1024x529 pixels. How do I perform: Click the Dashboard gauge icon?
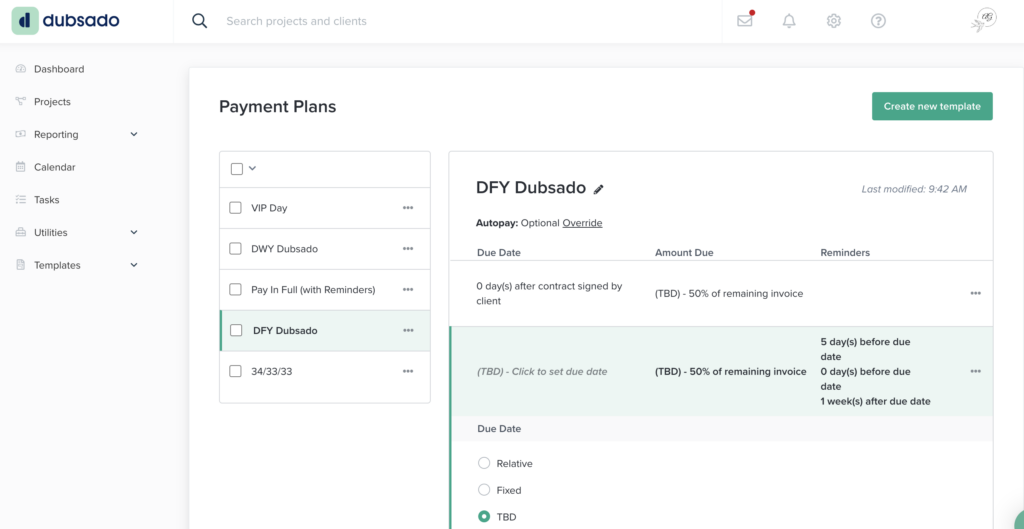[x=20, y=69]
